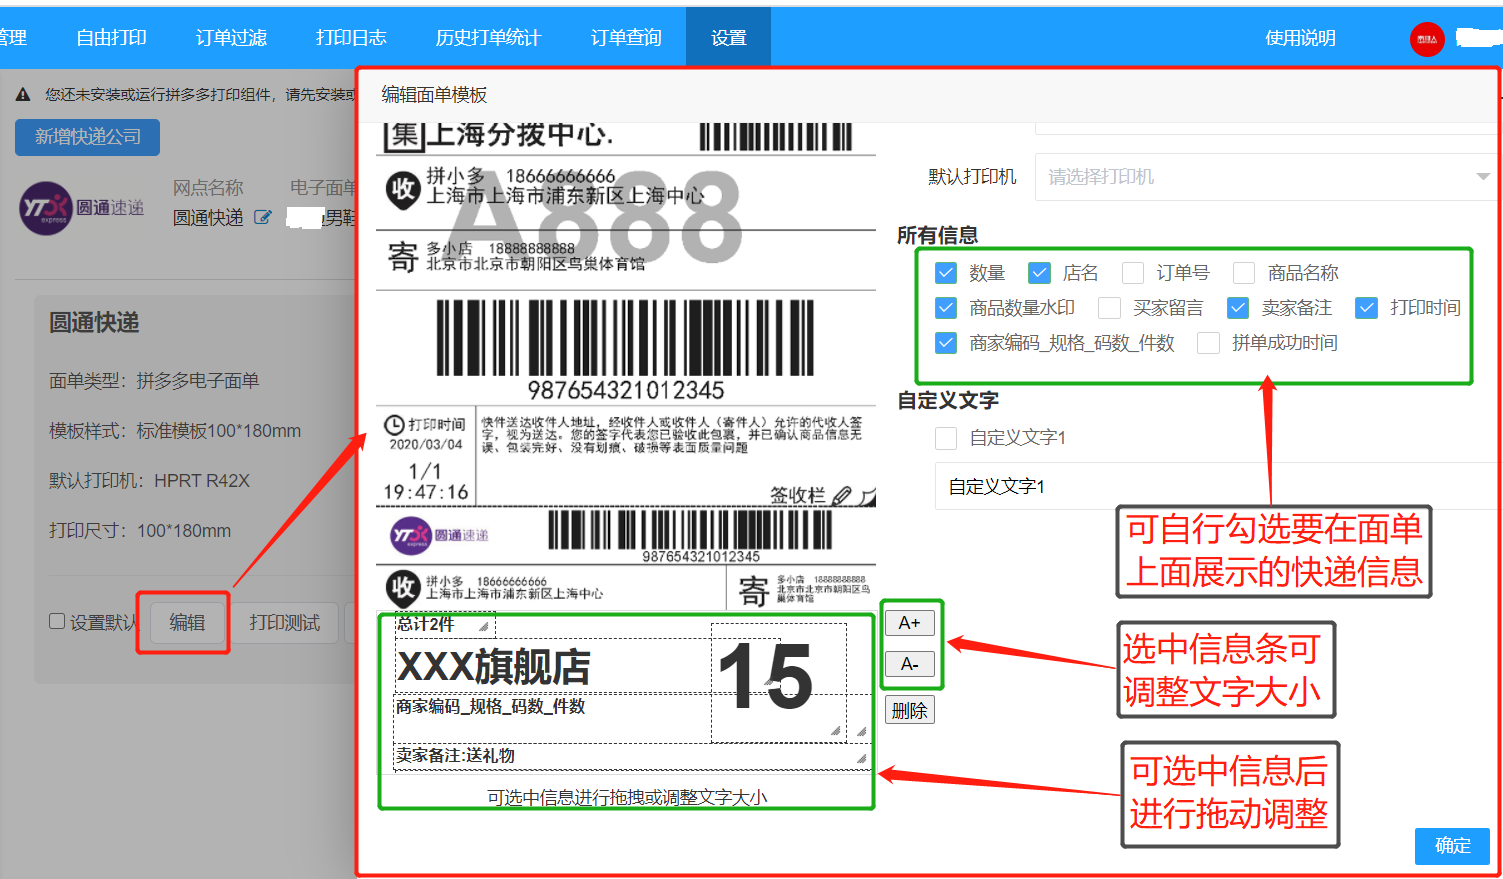This screenshot has height=879, width=1503.
Task: Enable the 订单号 checkbox
Action: tap(1133, 273)
